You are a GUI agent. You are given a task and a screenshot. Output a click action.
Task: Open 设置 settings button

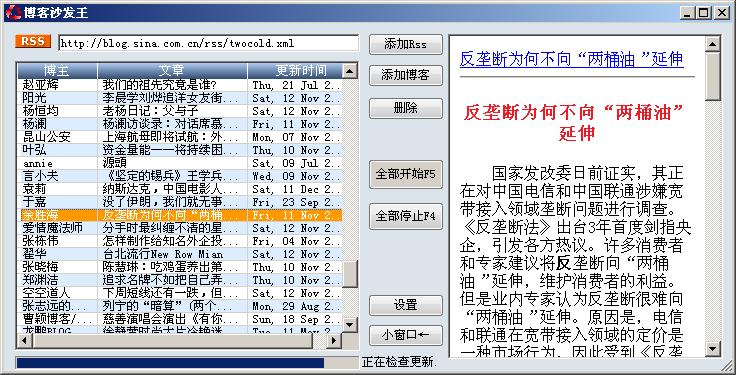click(406, 305)
